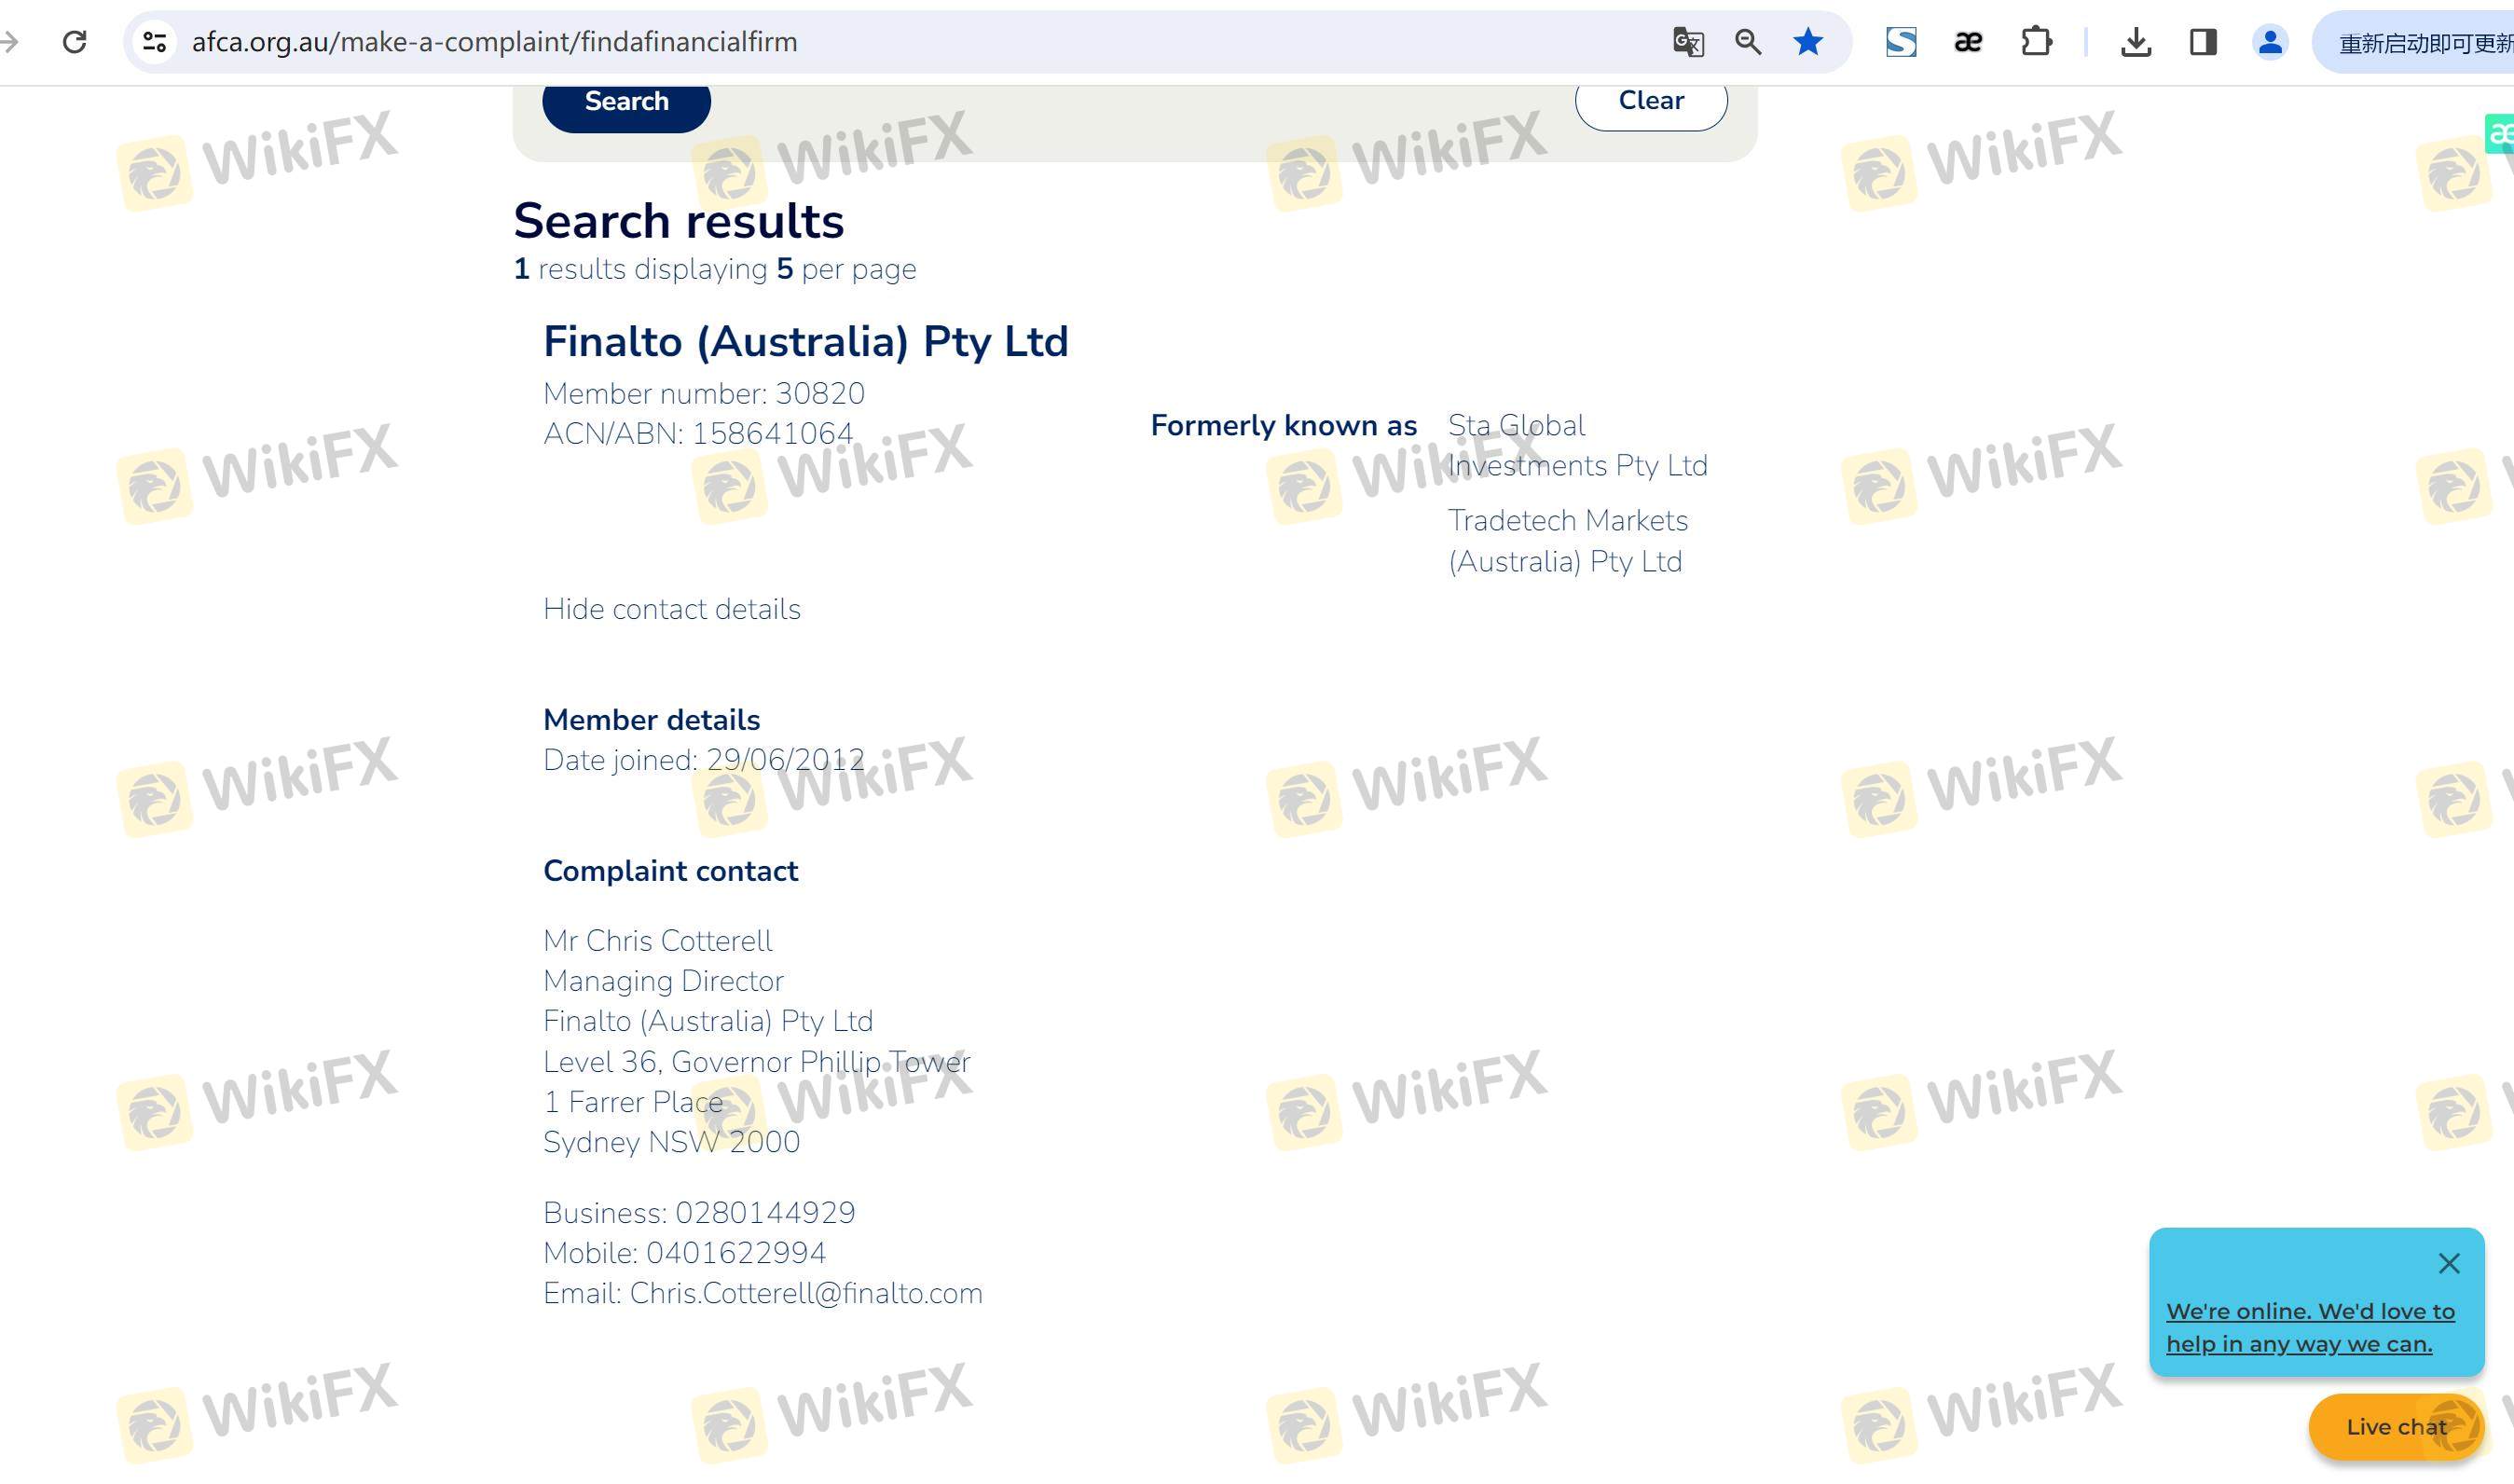2514x1484 pixels.
Task: Select former name Sta Global Investments Pty Ltd
Action: point(1577,446)
